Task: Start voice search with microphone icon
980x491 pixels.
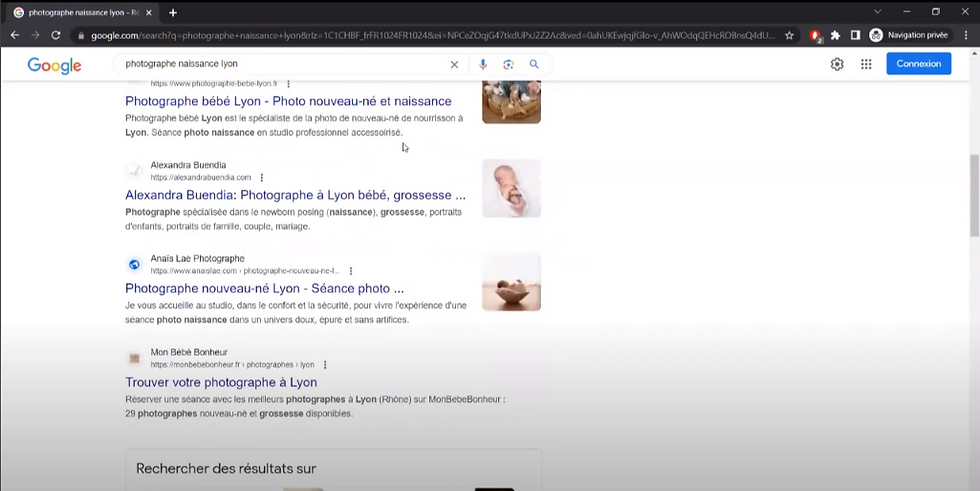Action: [x=482, y=64]
